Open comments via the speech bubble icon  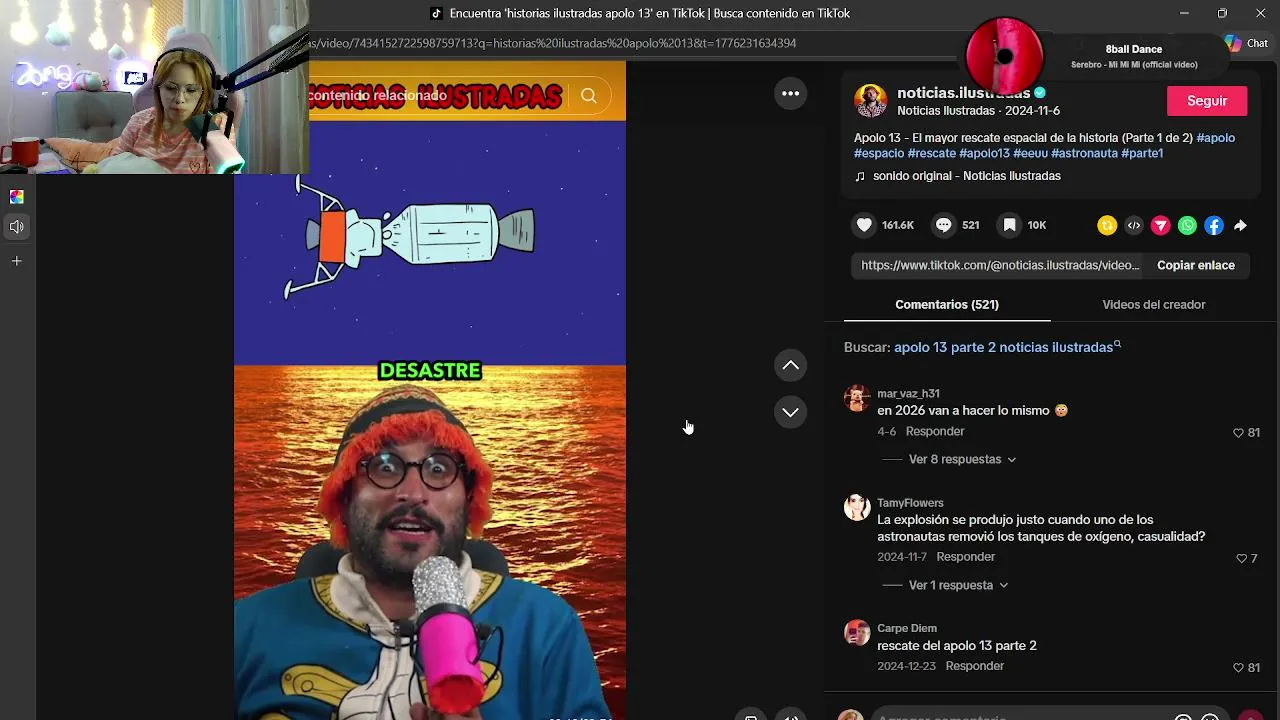coord(943,225)
